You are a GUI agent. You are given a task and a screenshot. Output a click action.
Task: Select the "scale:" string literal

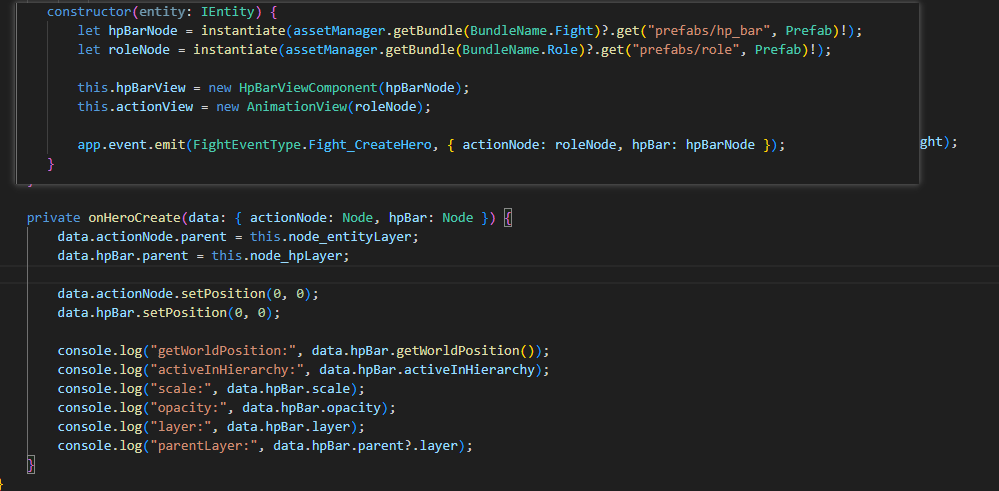coord(181,388)
